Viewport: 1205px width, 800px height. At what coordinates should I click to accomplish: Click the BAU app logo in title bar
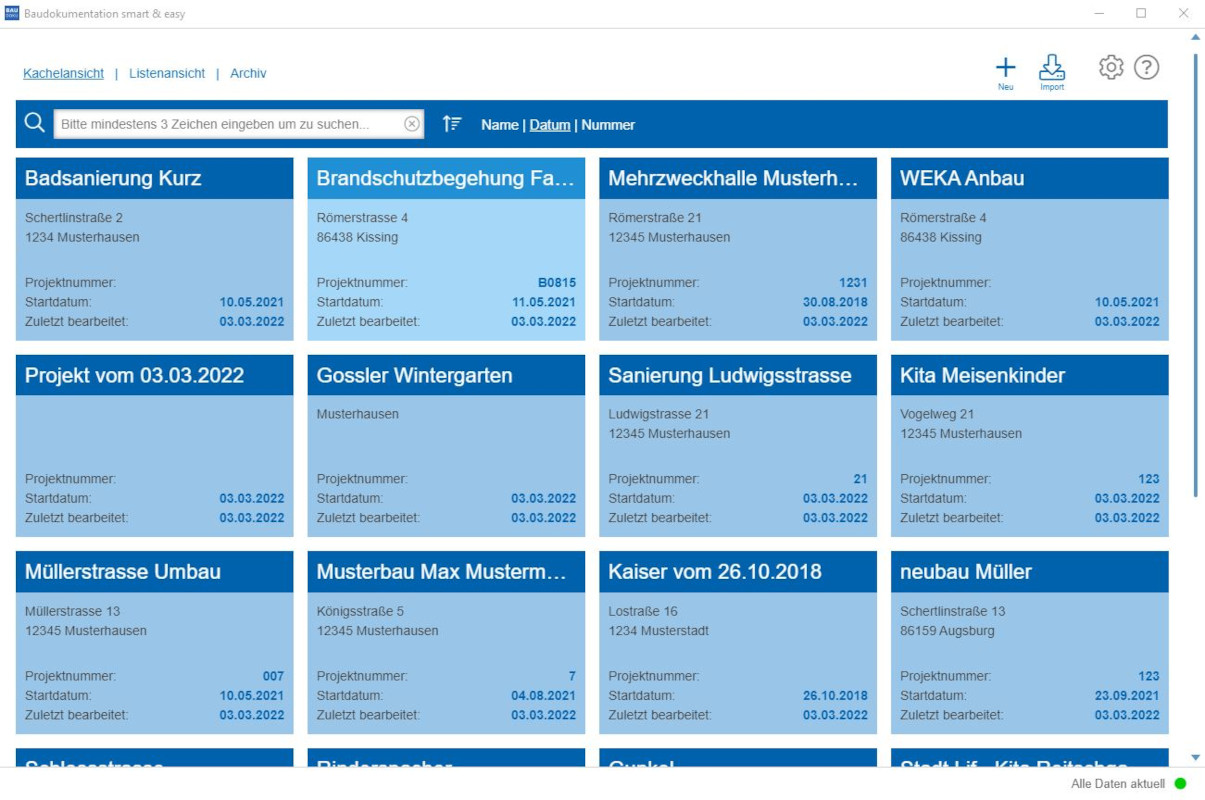12,14
